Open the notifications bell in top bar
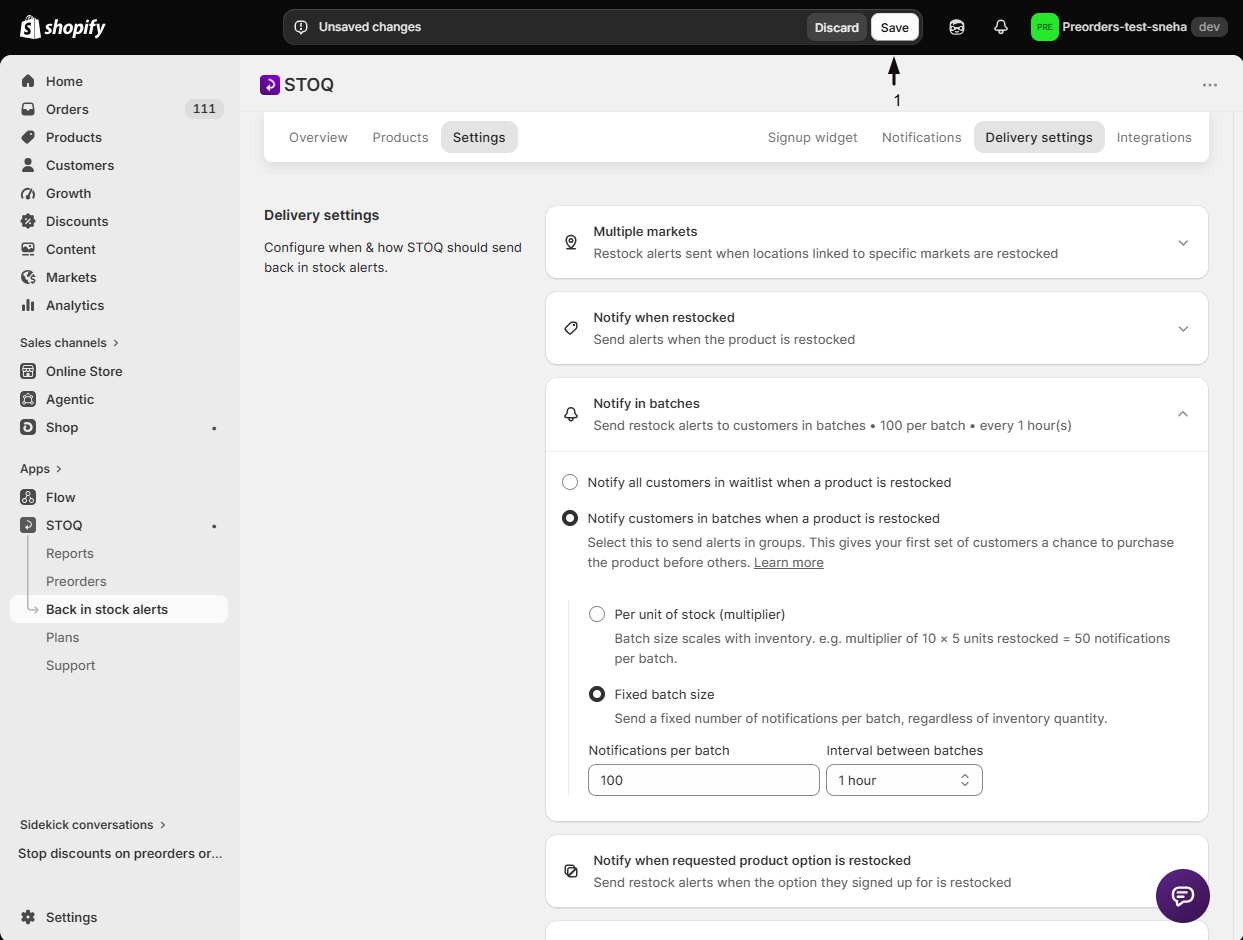This screenshot has width=1243, height=940. (x=1001, y=27)
